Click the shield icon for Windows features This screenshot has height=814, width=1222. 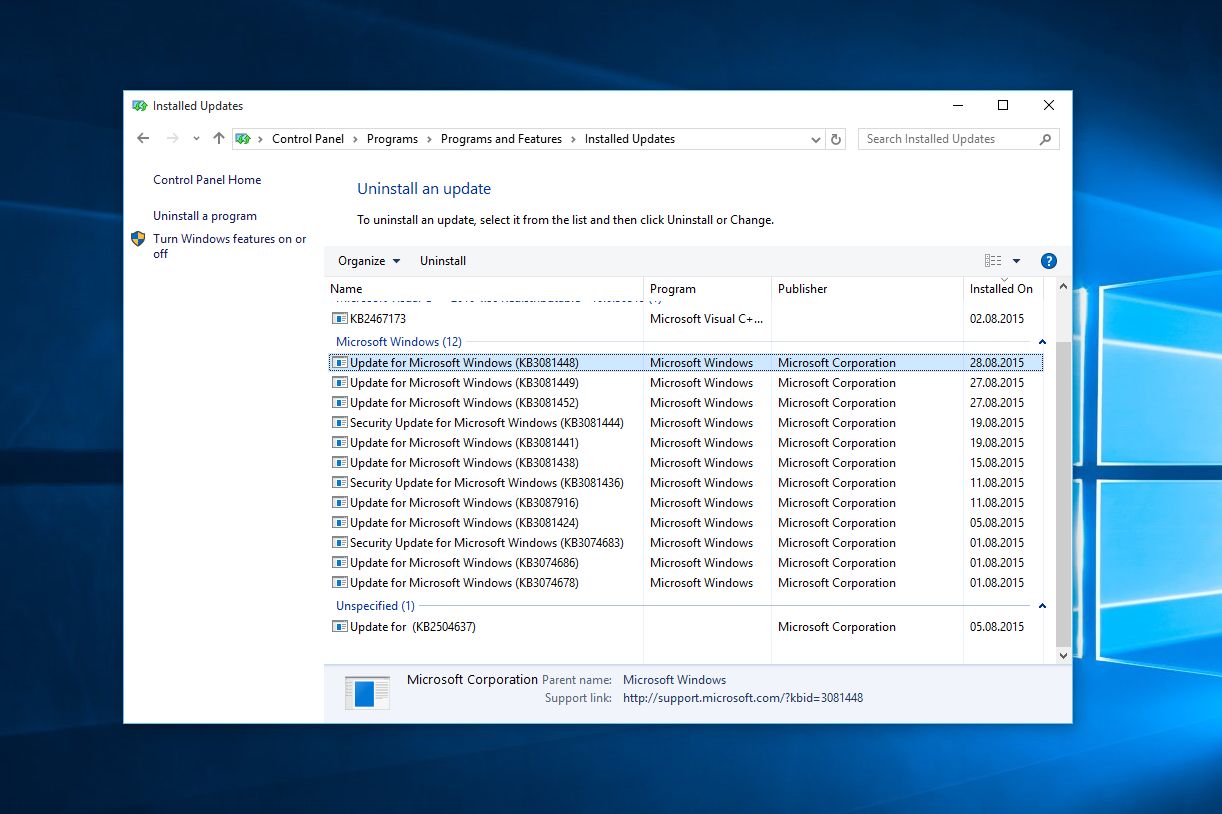138,239
